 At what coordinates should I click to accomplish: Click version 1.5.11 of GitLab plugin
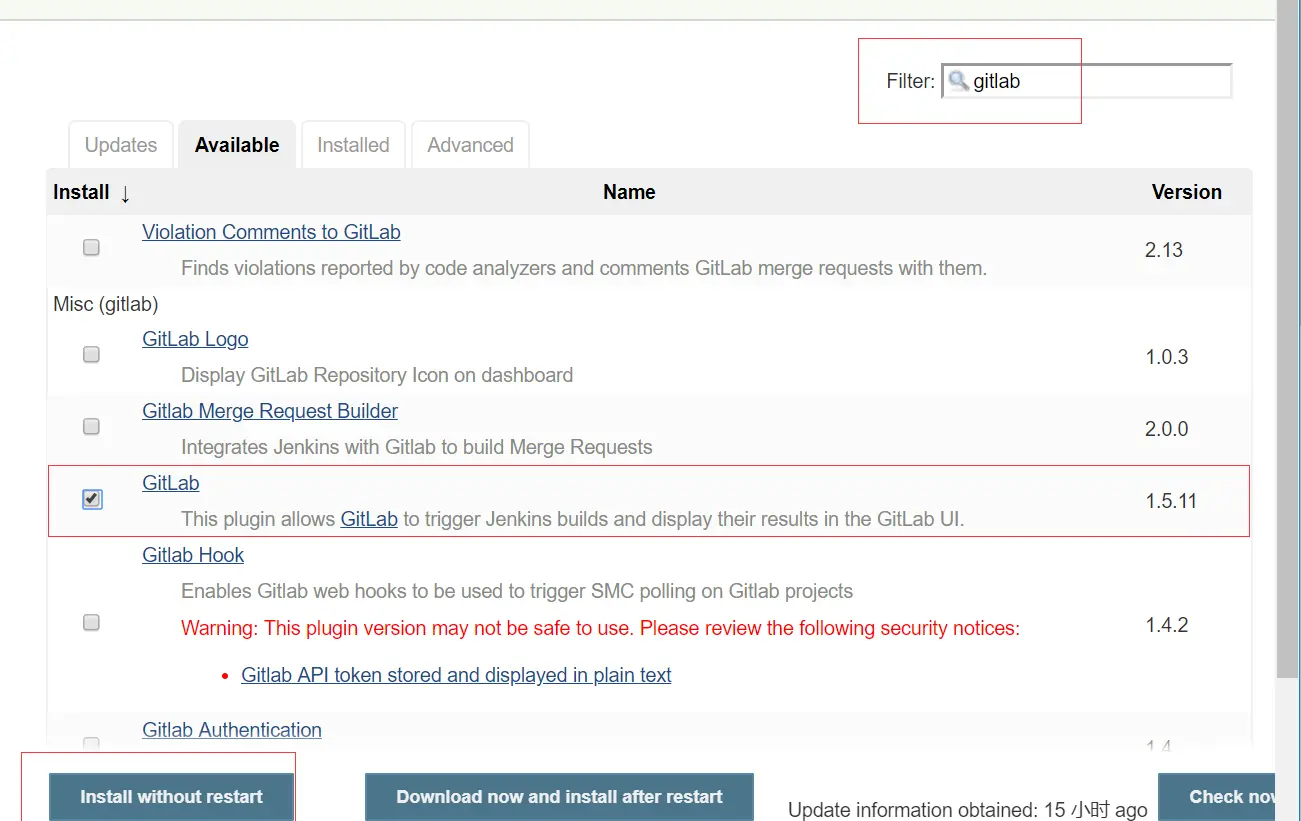pos(1171,501)
